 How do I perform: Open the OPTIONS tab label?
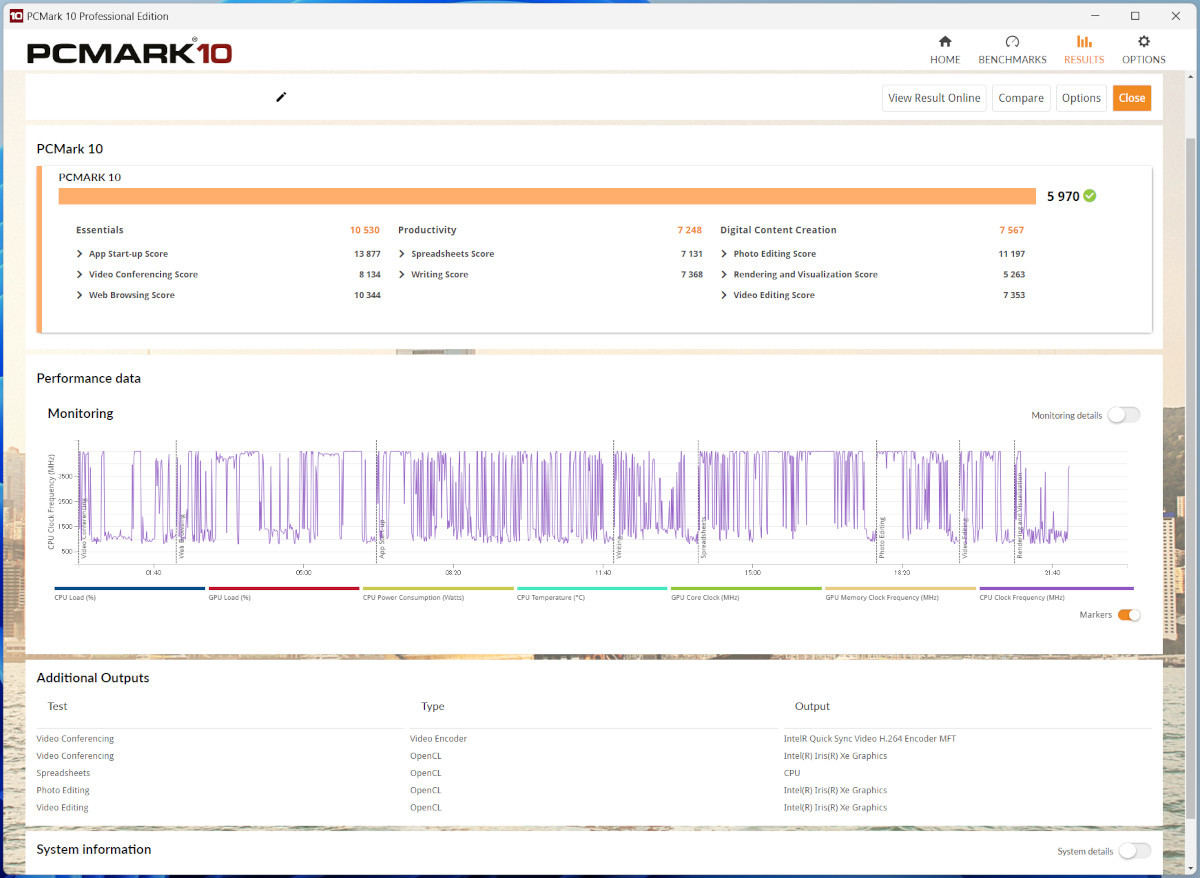pyautogui.click(x=1144, y=60)
